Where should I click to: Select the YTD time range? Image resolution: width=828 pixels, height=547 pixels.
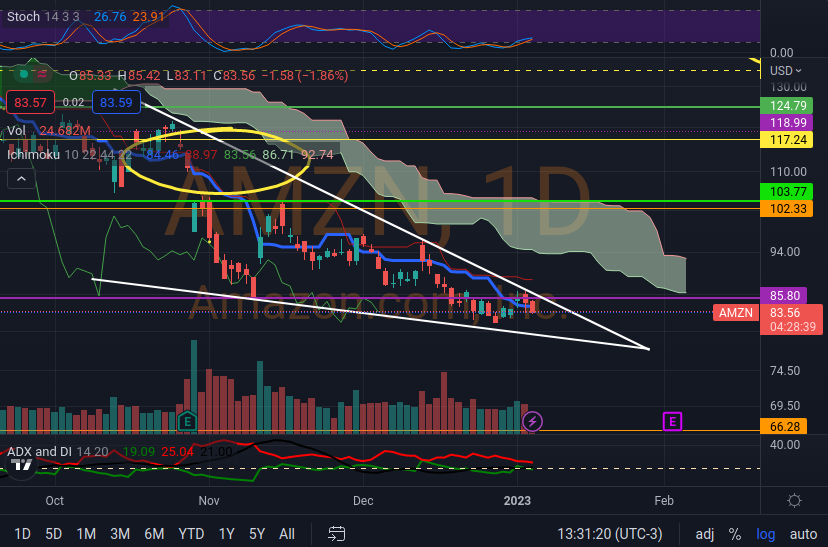(x=191, y=534)
